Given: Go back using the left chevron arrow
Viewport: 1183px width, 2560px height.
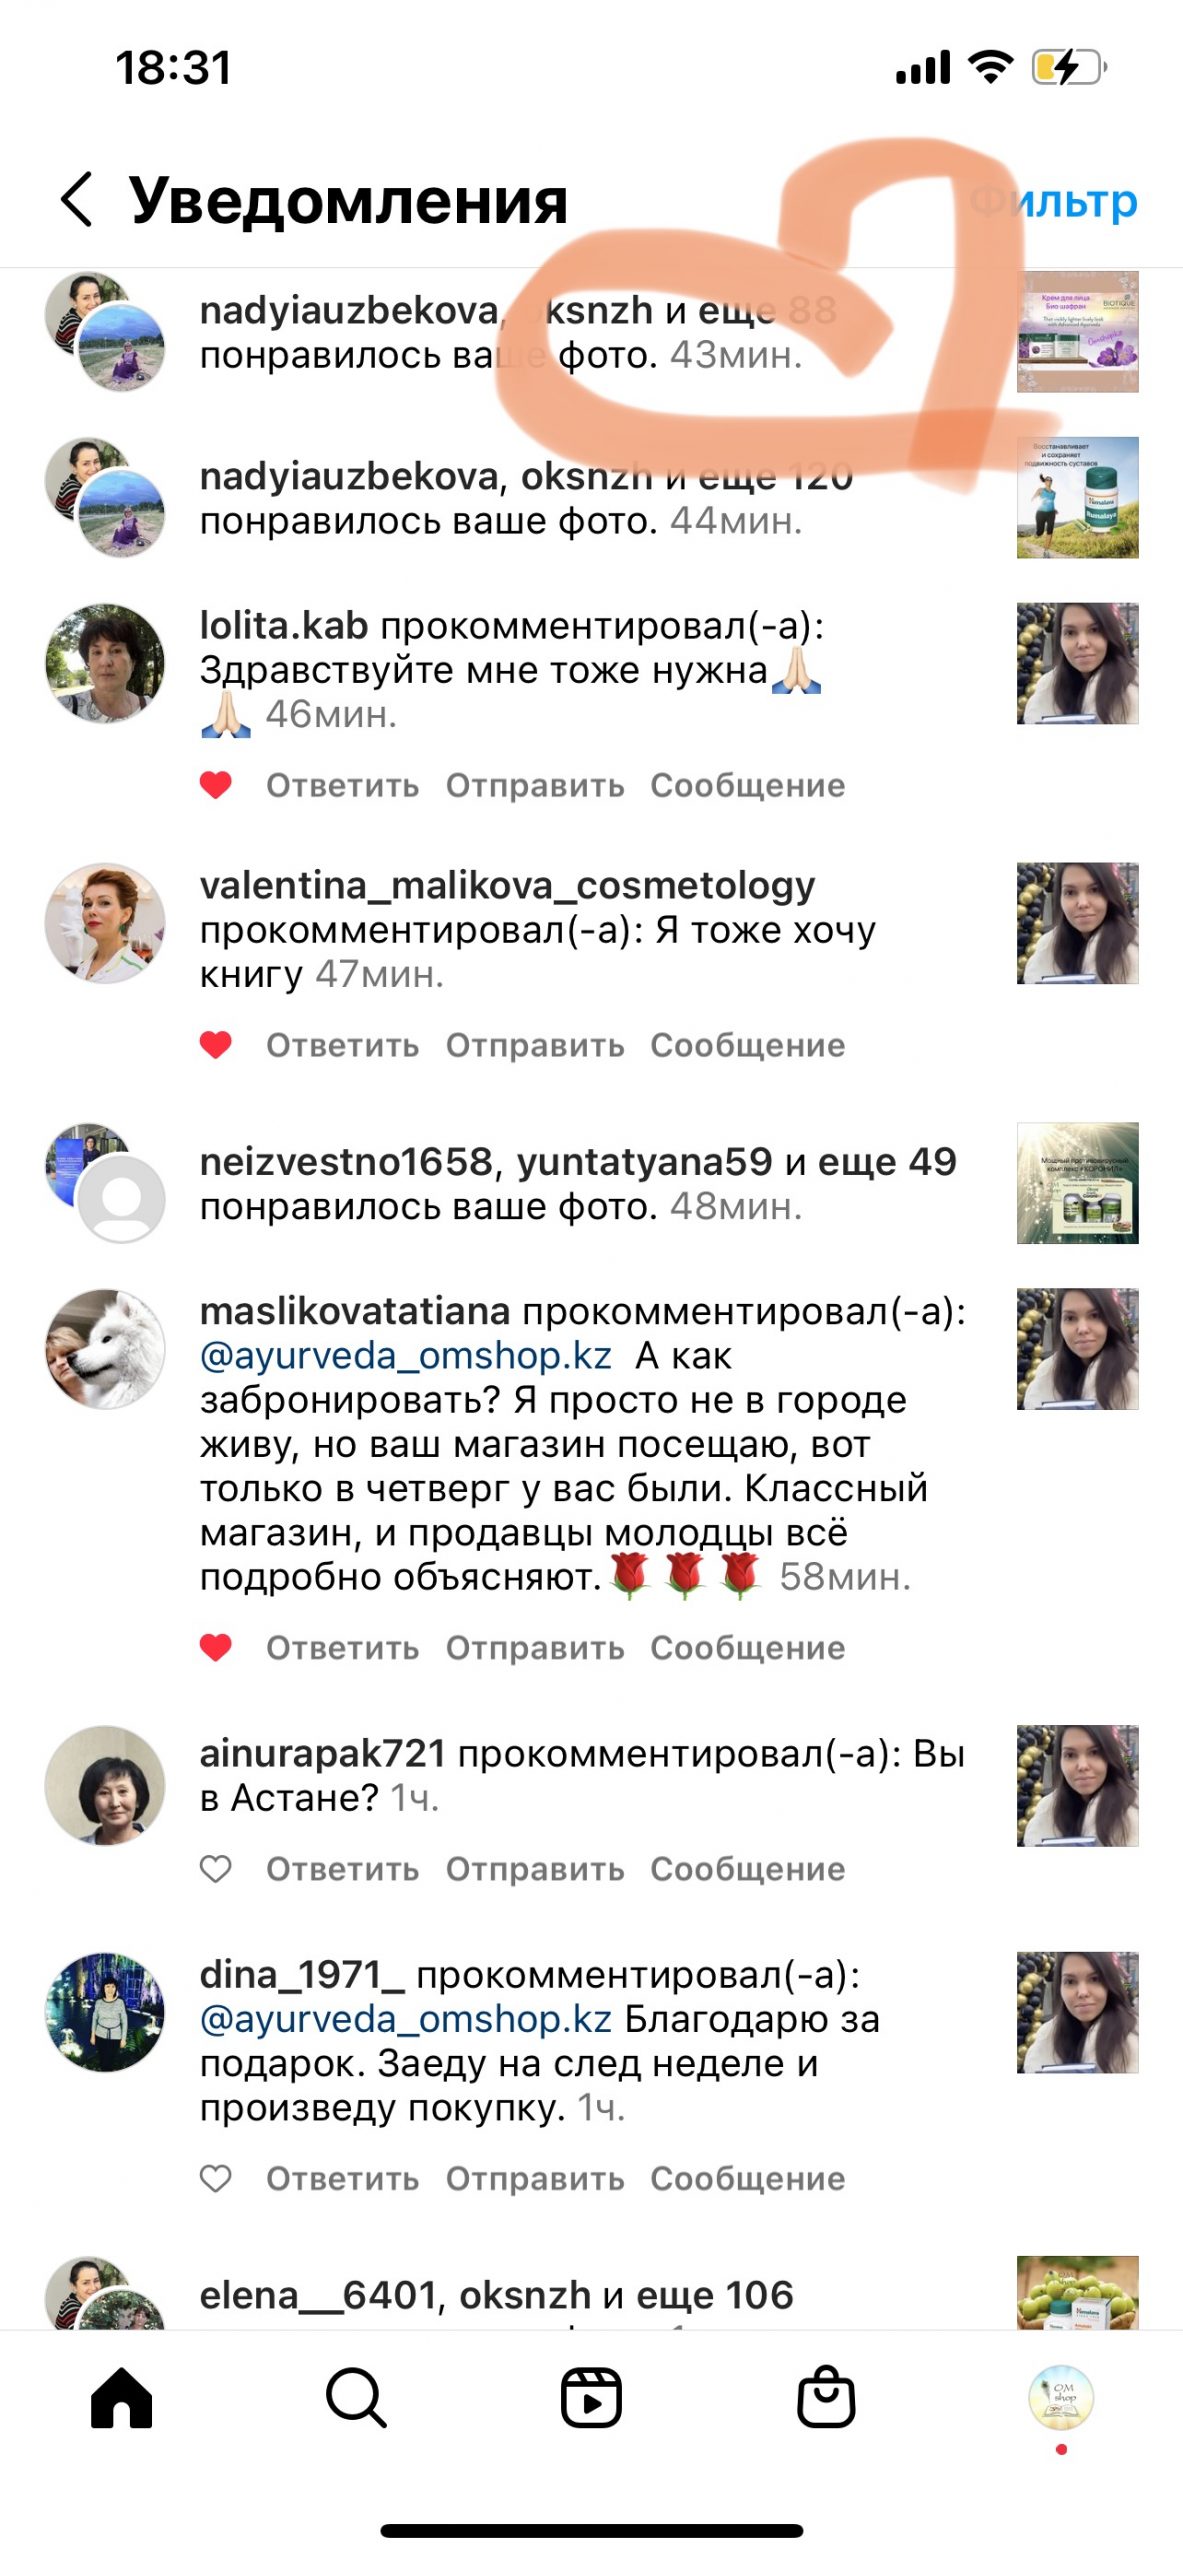Looking at the screenshot, I should click(77, 198).
